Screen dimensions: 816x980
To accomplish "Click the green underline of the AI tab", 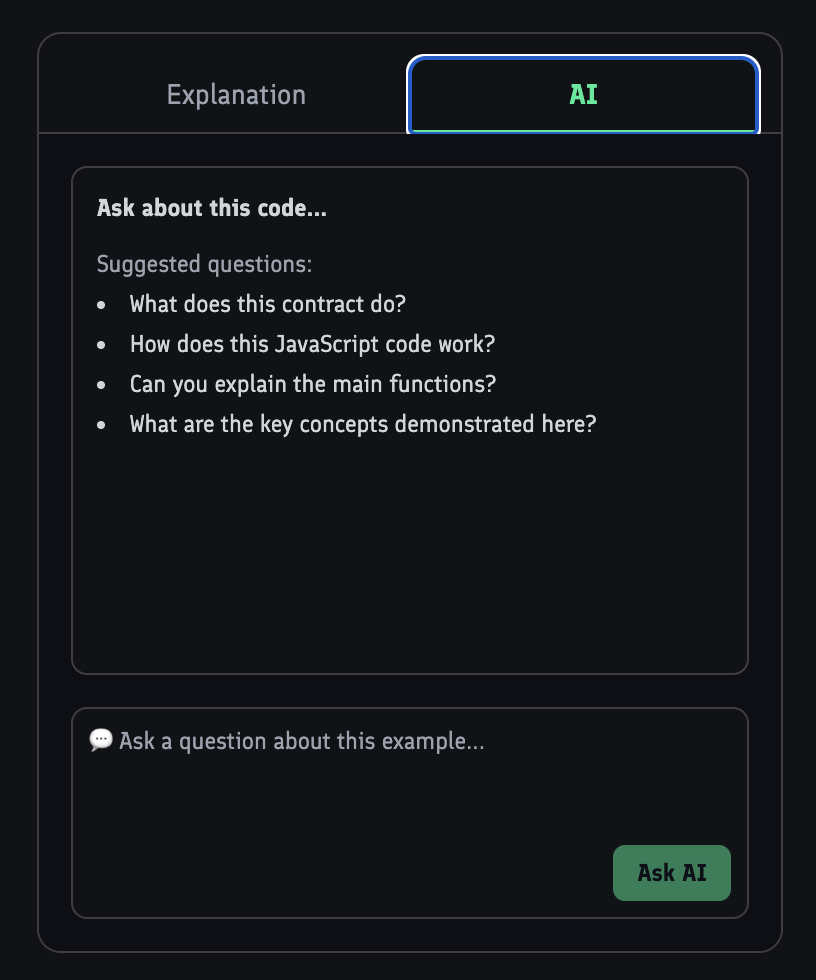I will tap(583, 130).
